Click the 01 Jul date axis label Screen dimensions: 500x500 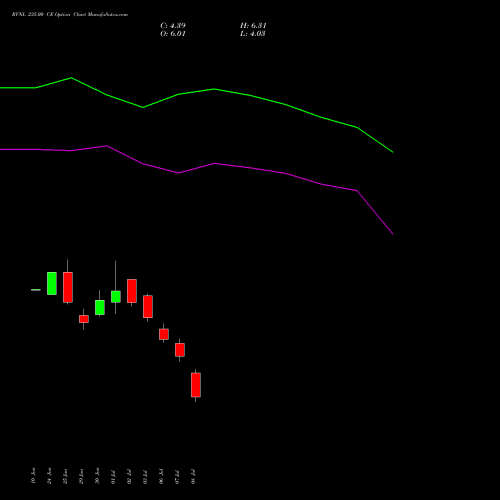click(113, 477)
